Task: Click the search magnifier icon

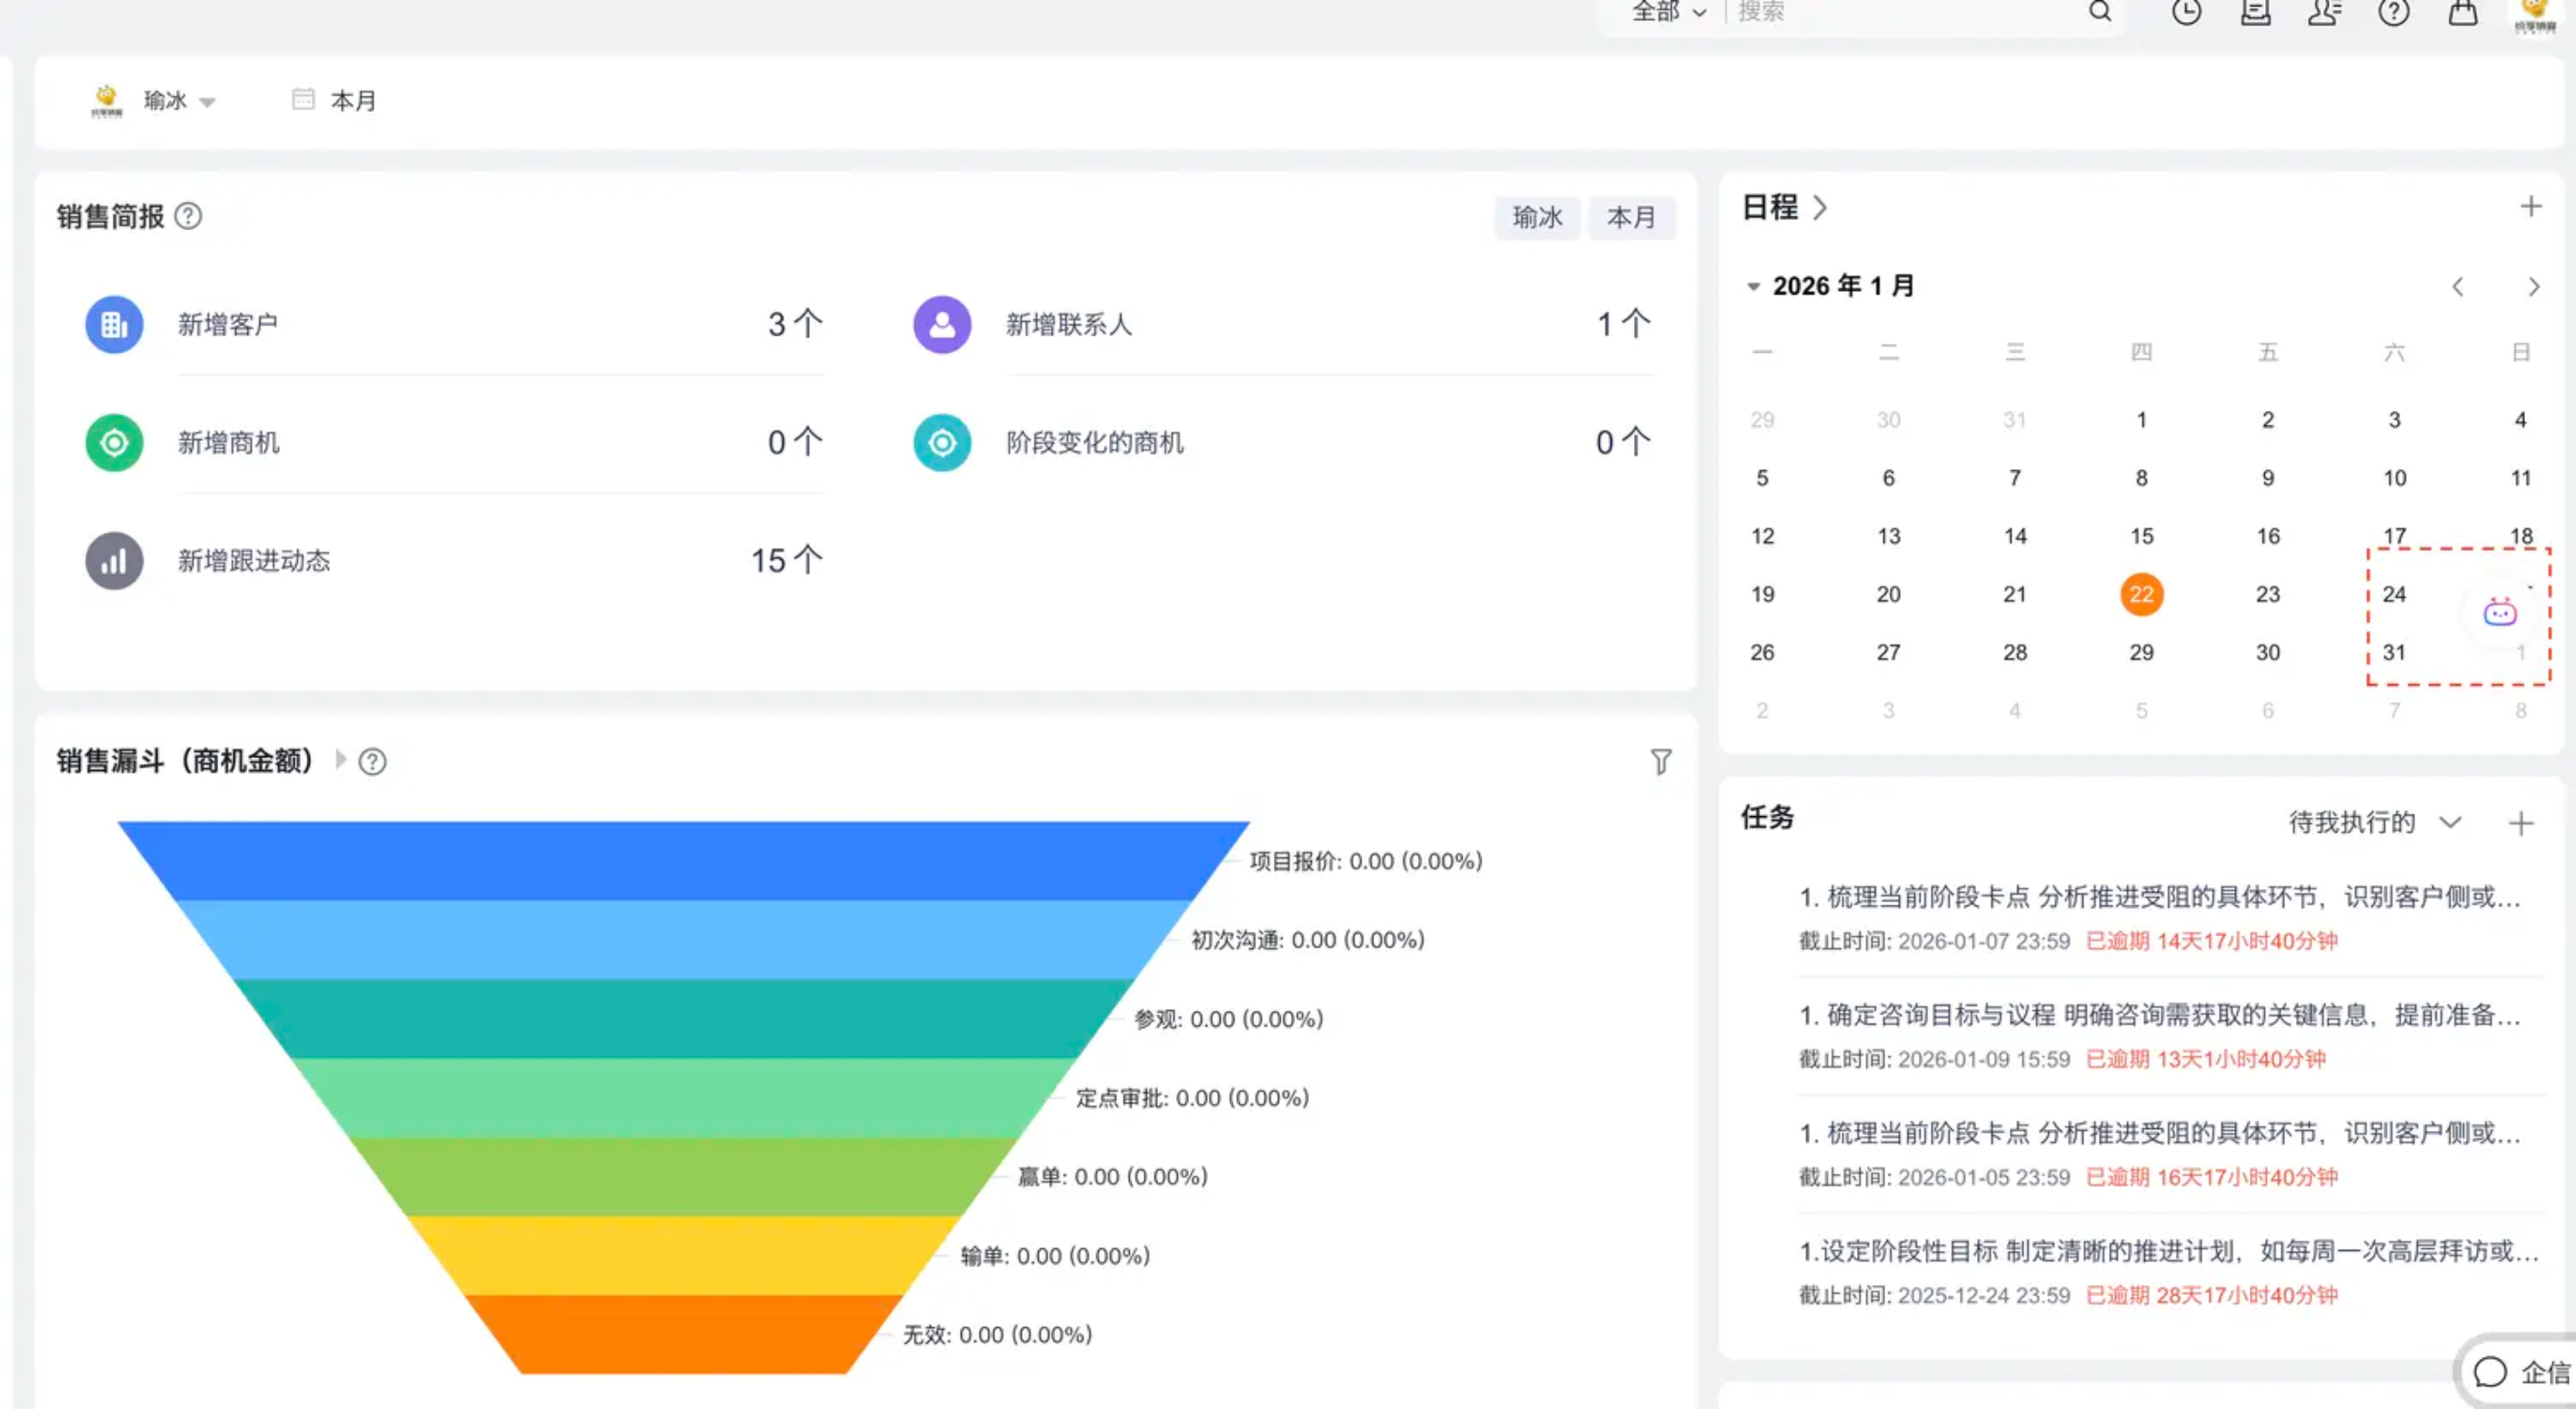Action: tap(2099, 12)
